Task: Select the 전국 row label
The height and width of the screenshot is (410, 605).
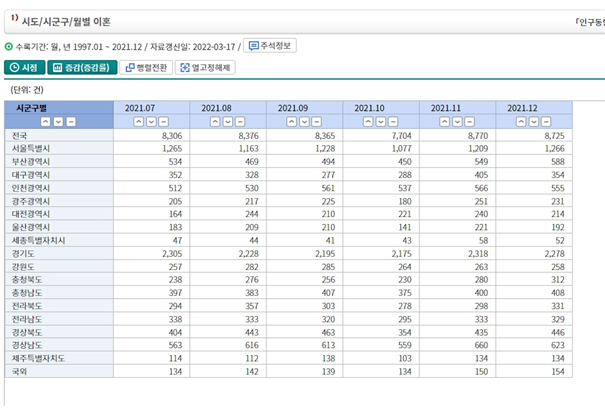Action: tap(19, 135)
